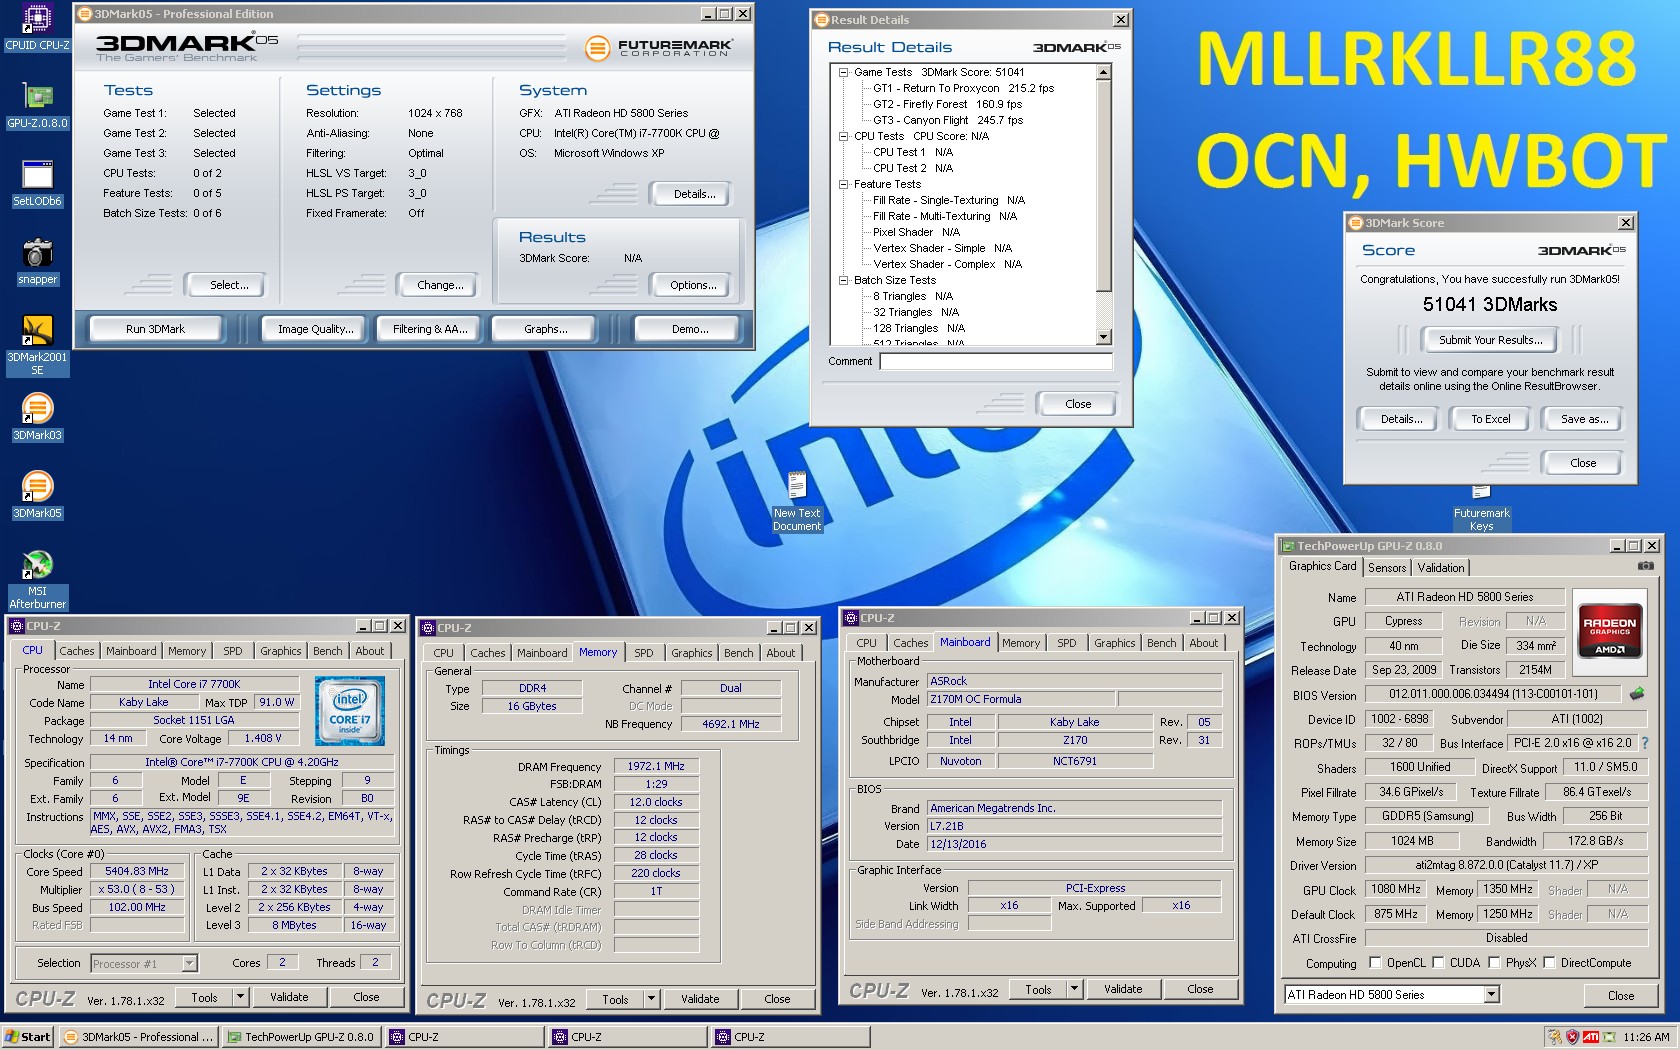
Task: Collapse the Feature Tests tree node
Action: [x=843, y=184]
